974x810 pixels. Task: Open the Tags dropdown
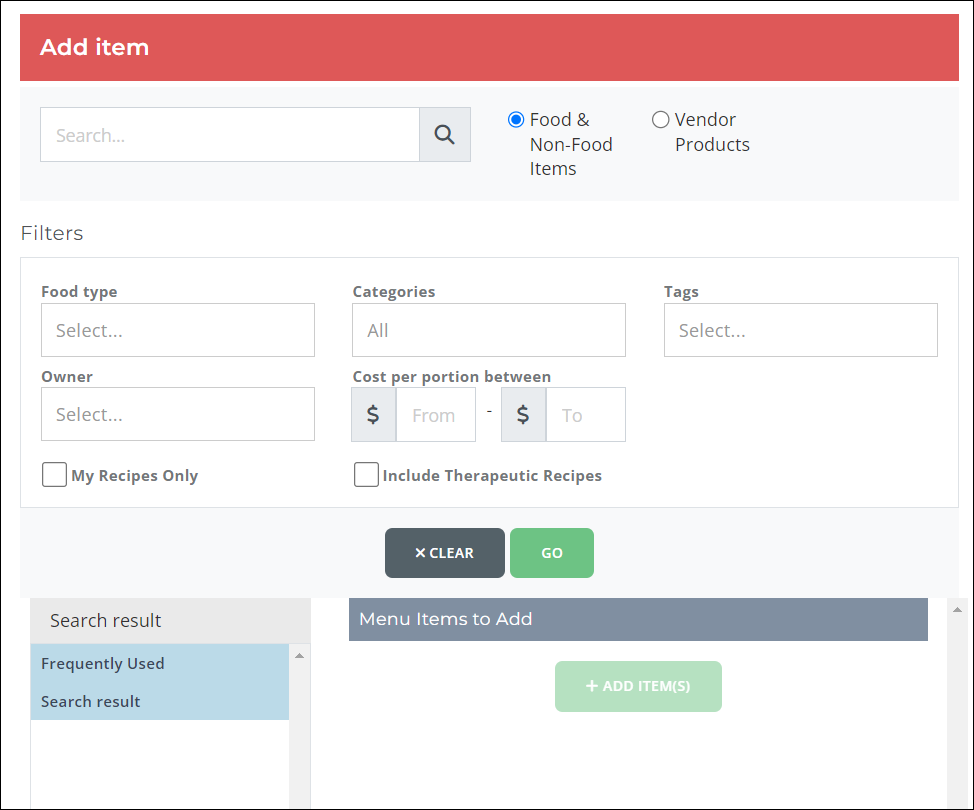point(800,330)
